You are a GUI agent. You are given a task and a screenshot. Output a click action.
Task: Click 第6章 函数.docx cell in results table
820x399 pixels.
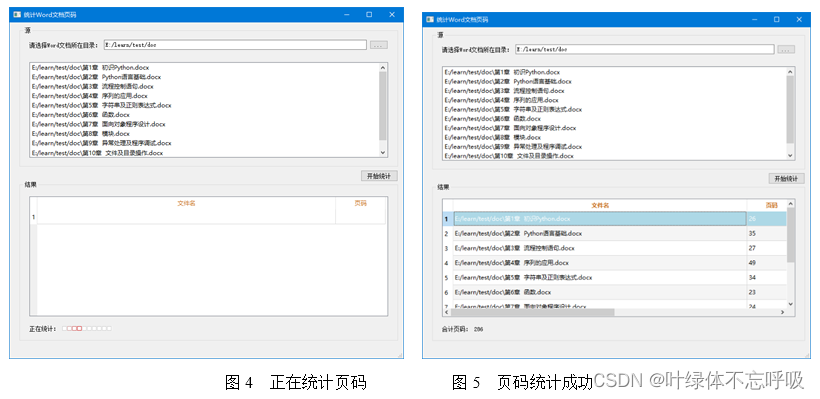(600, 292)
